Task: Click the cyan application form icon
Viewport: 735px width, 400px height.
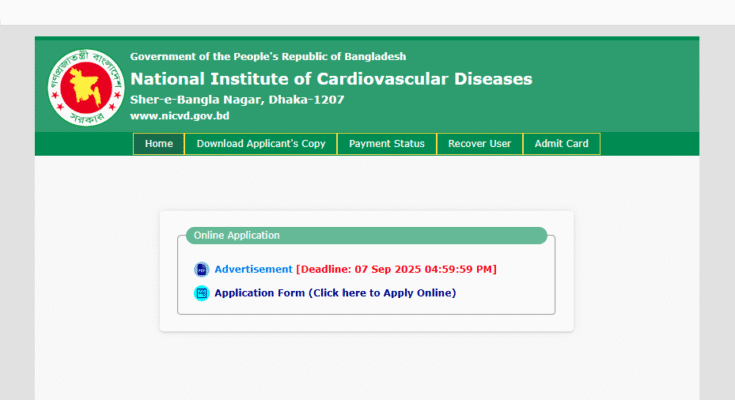Action: click(201, 293)
